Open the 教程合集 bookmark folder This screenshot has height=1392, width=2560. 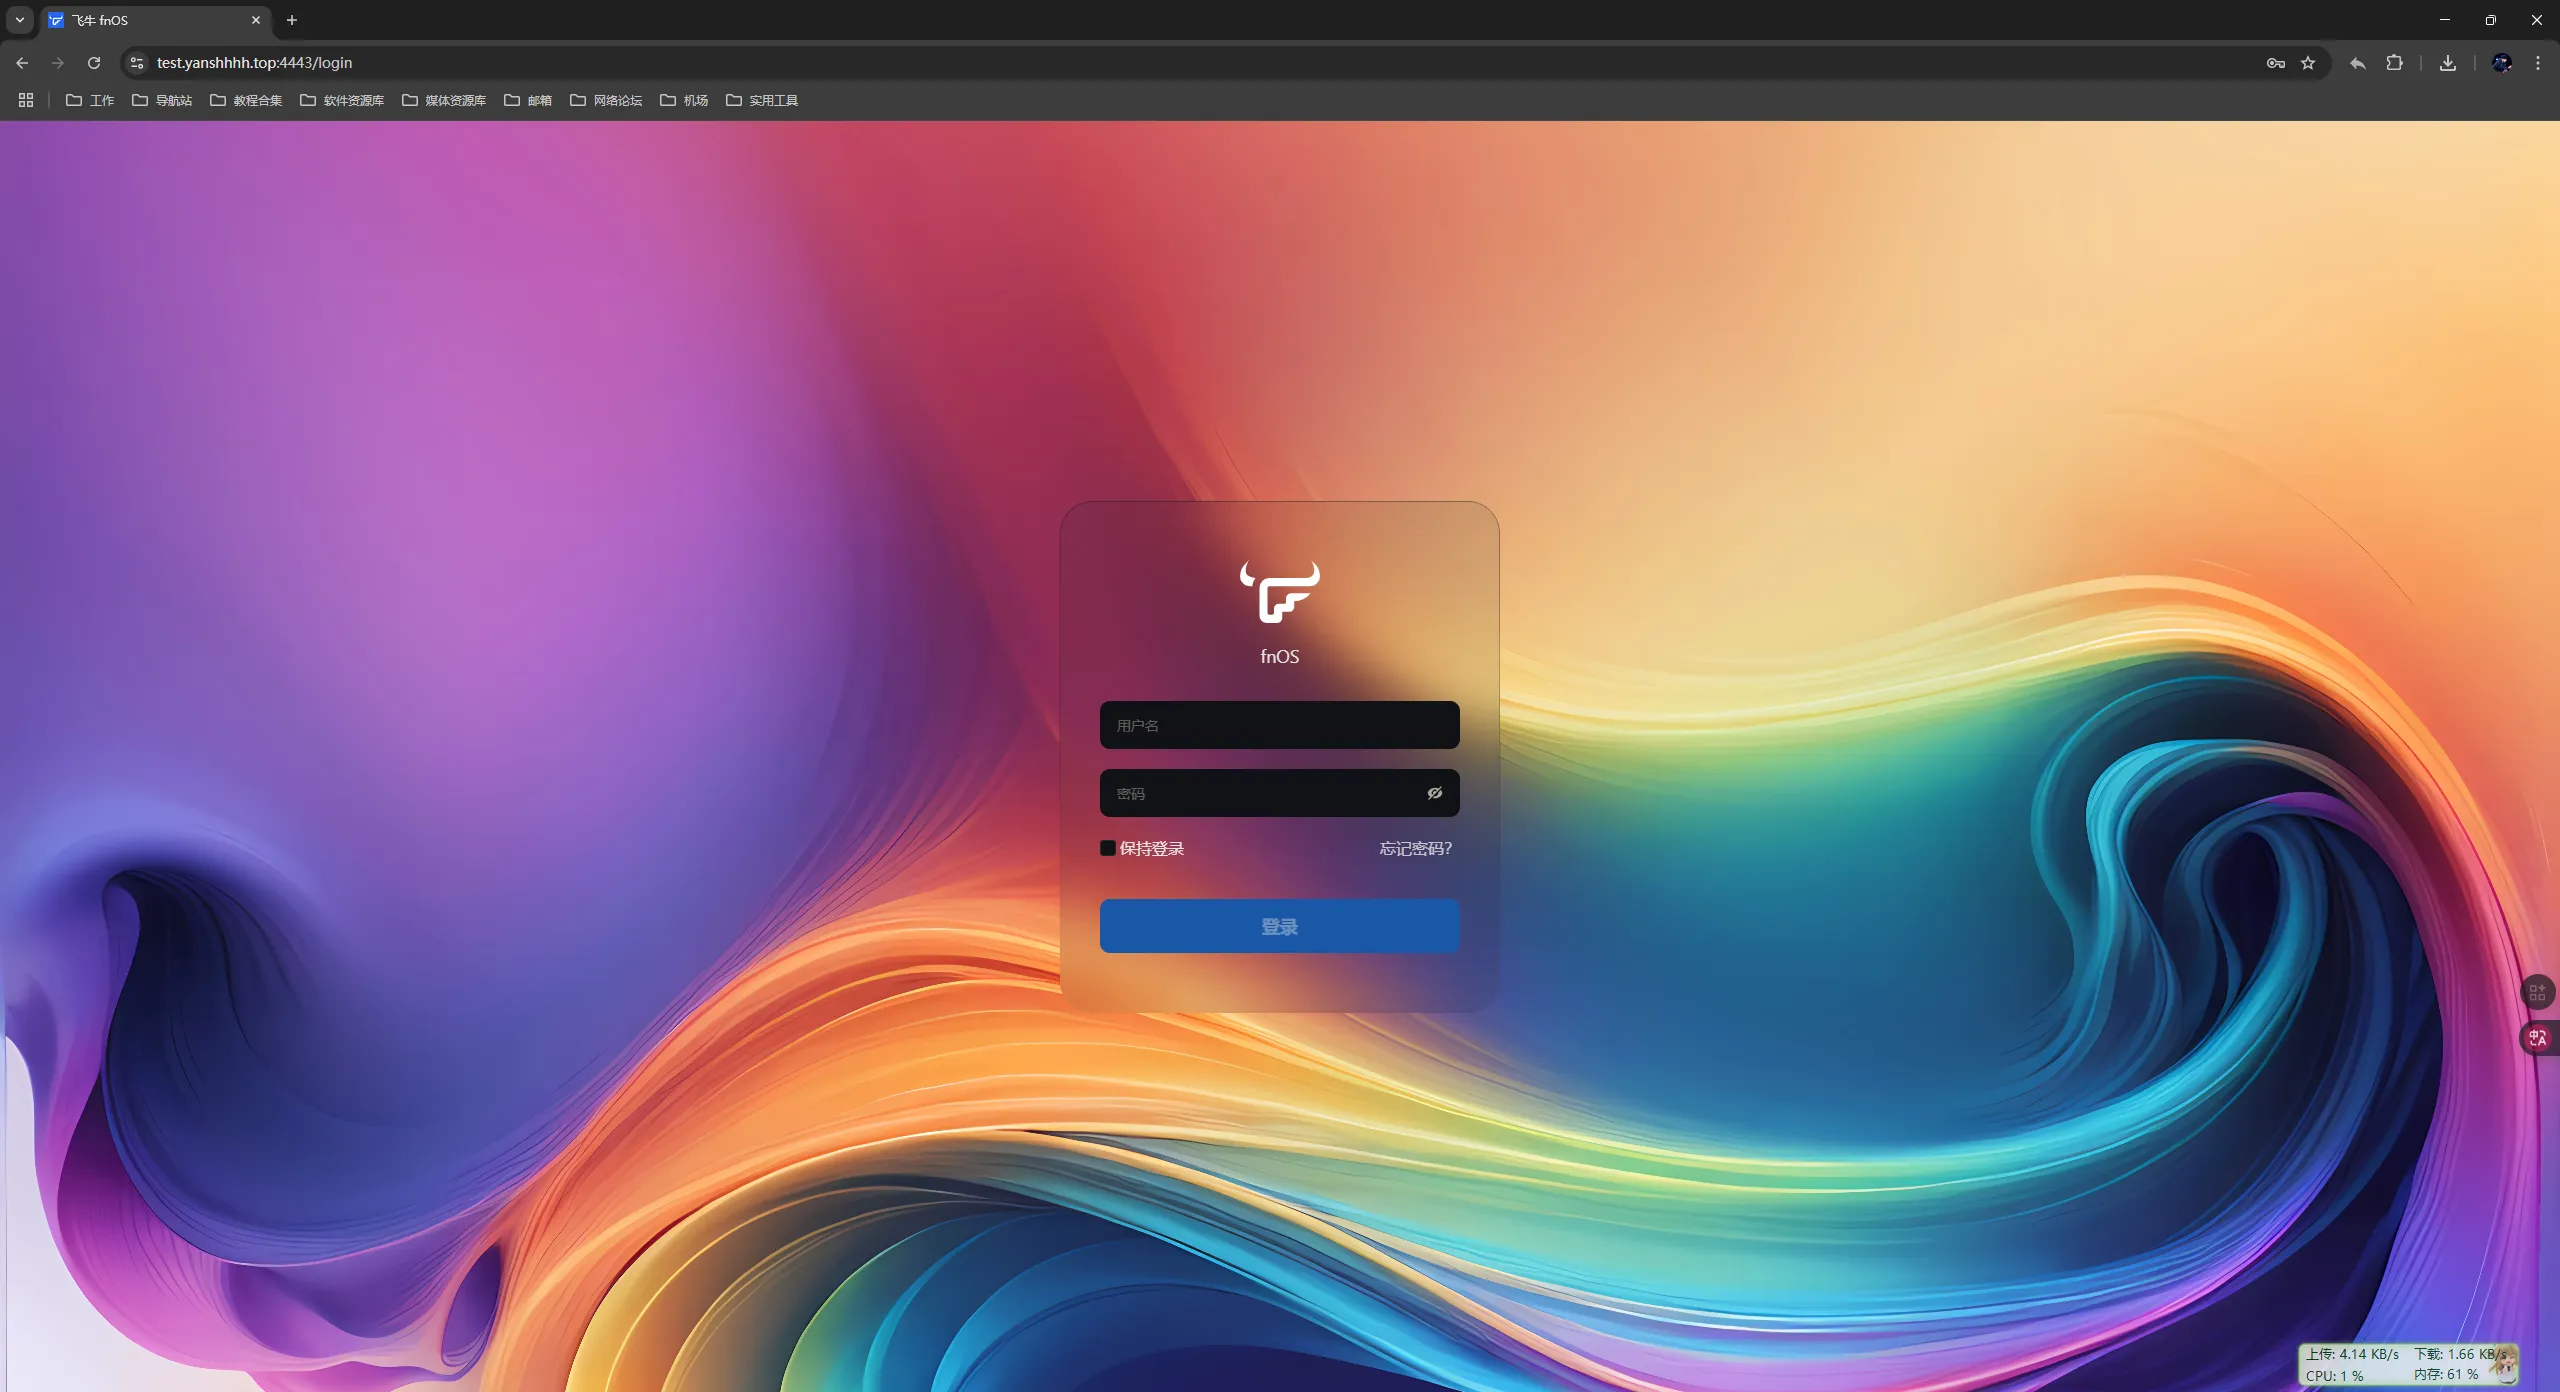click(x=246, y=100)
